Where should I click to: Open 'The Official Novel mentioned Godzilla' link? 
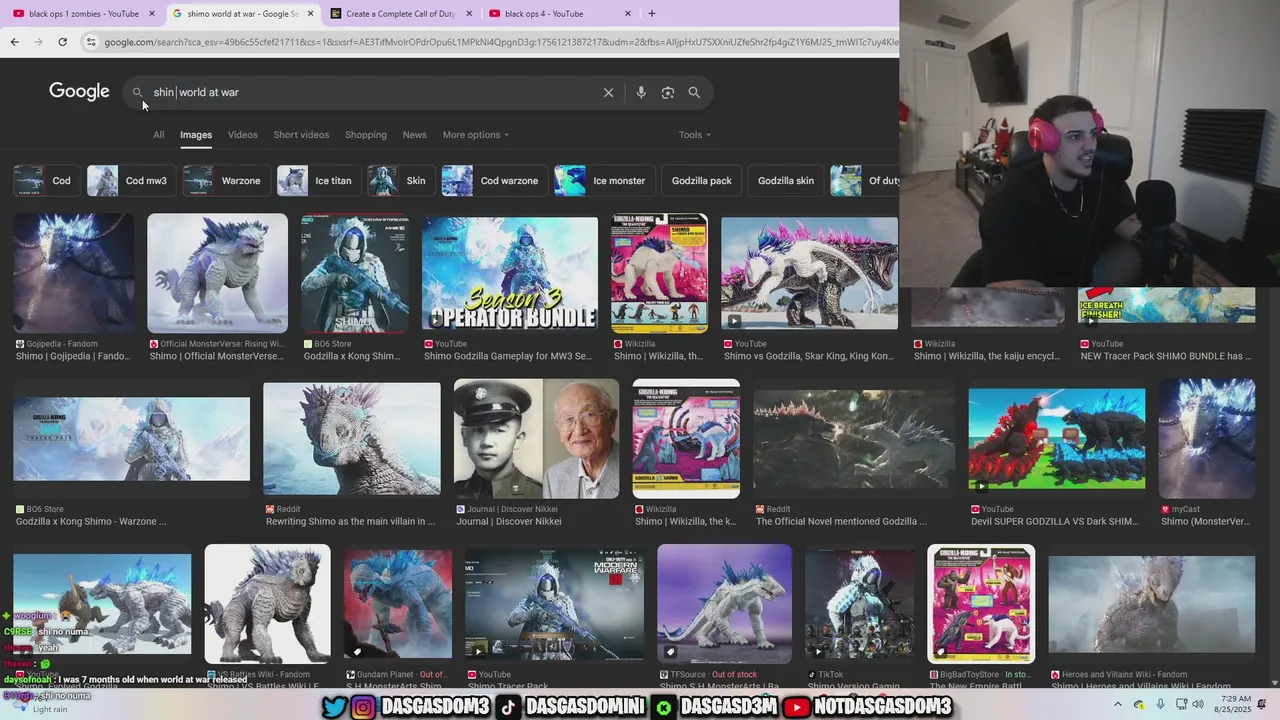click(x=841, y=521)
